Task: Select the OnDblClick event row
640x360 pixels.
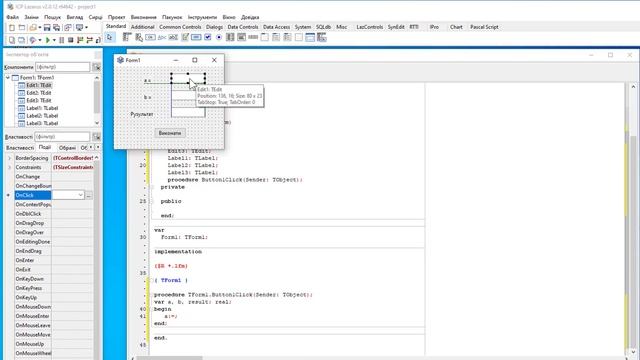Action: [x=53, y=214]
